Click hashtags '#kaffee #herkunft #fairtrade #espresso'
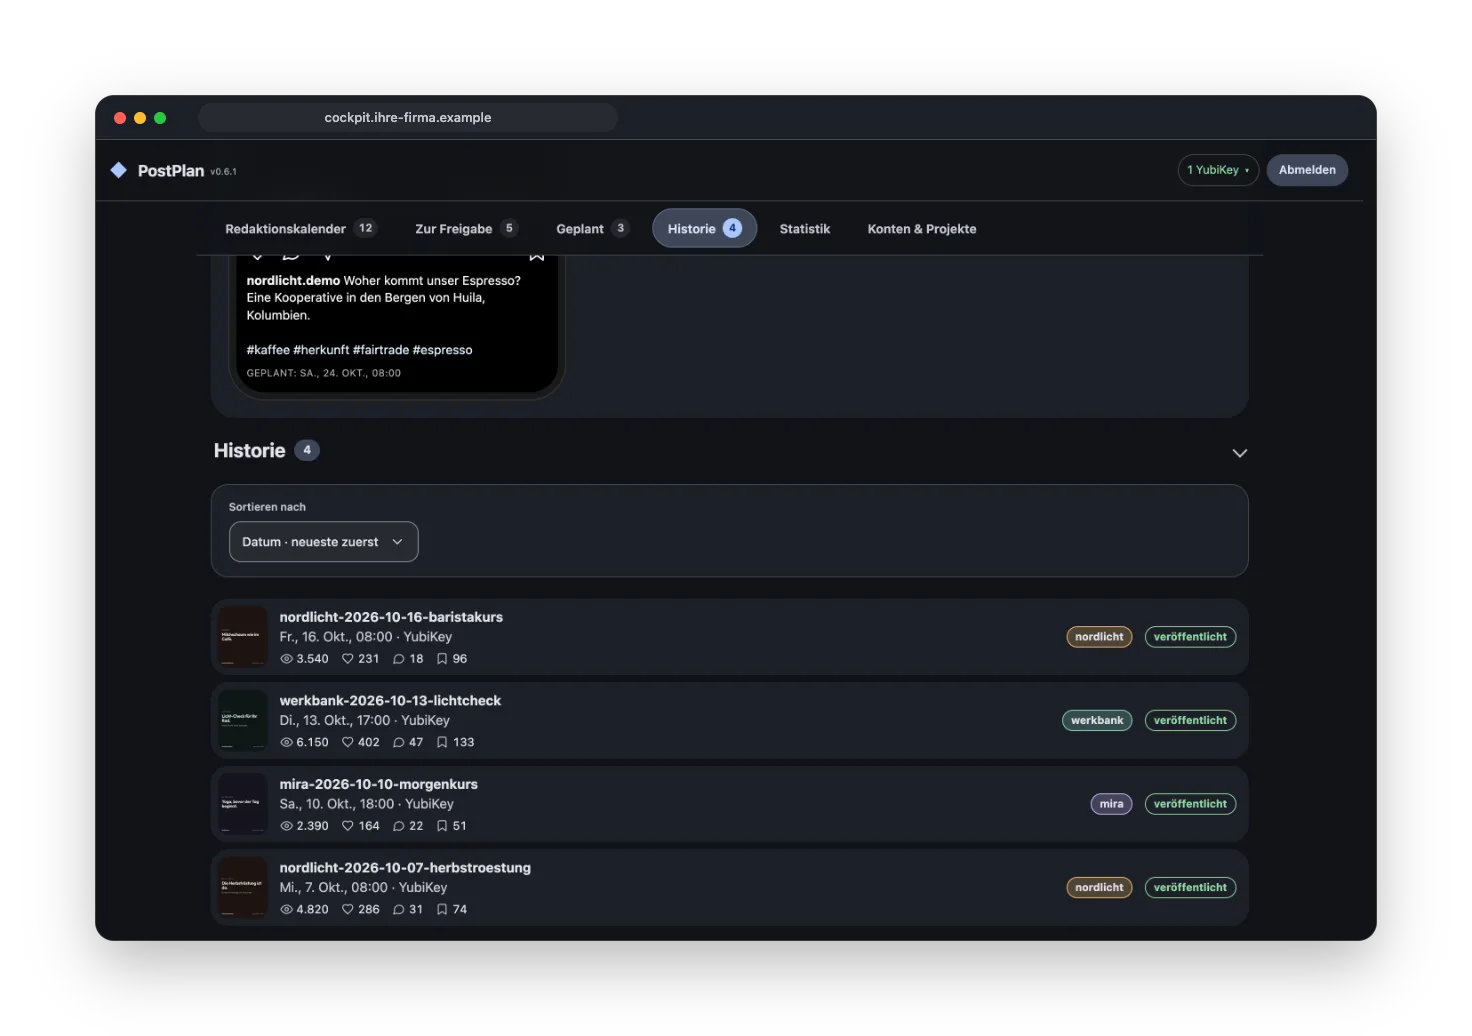Screen dimensions: 1472x1036 pos(359,350)
